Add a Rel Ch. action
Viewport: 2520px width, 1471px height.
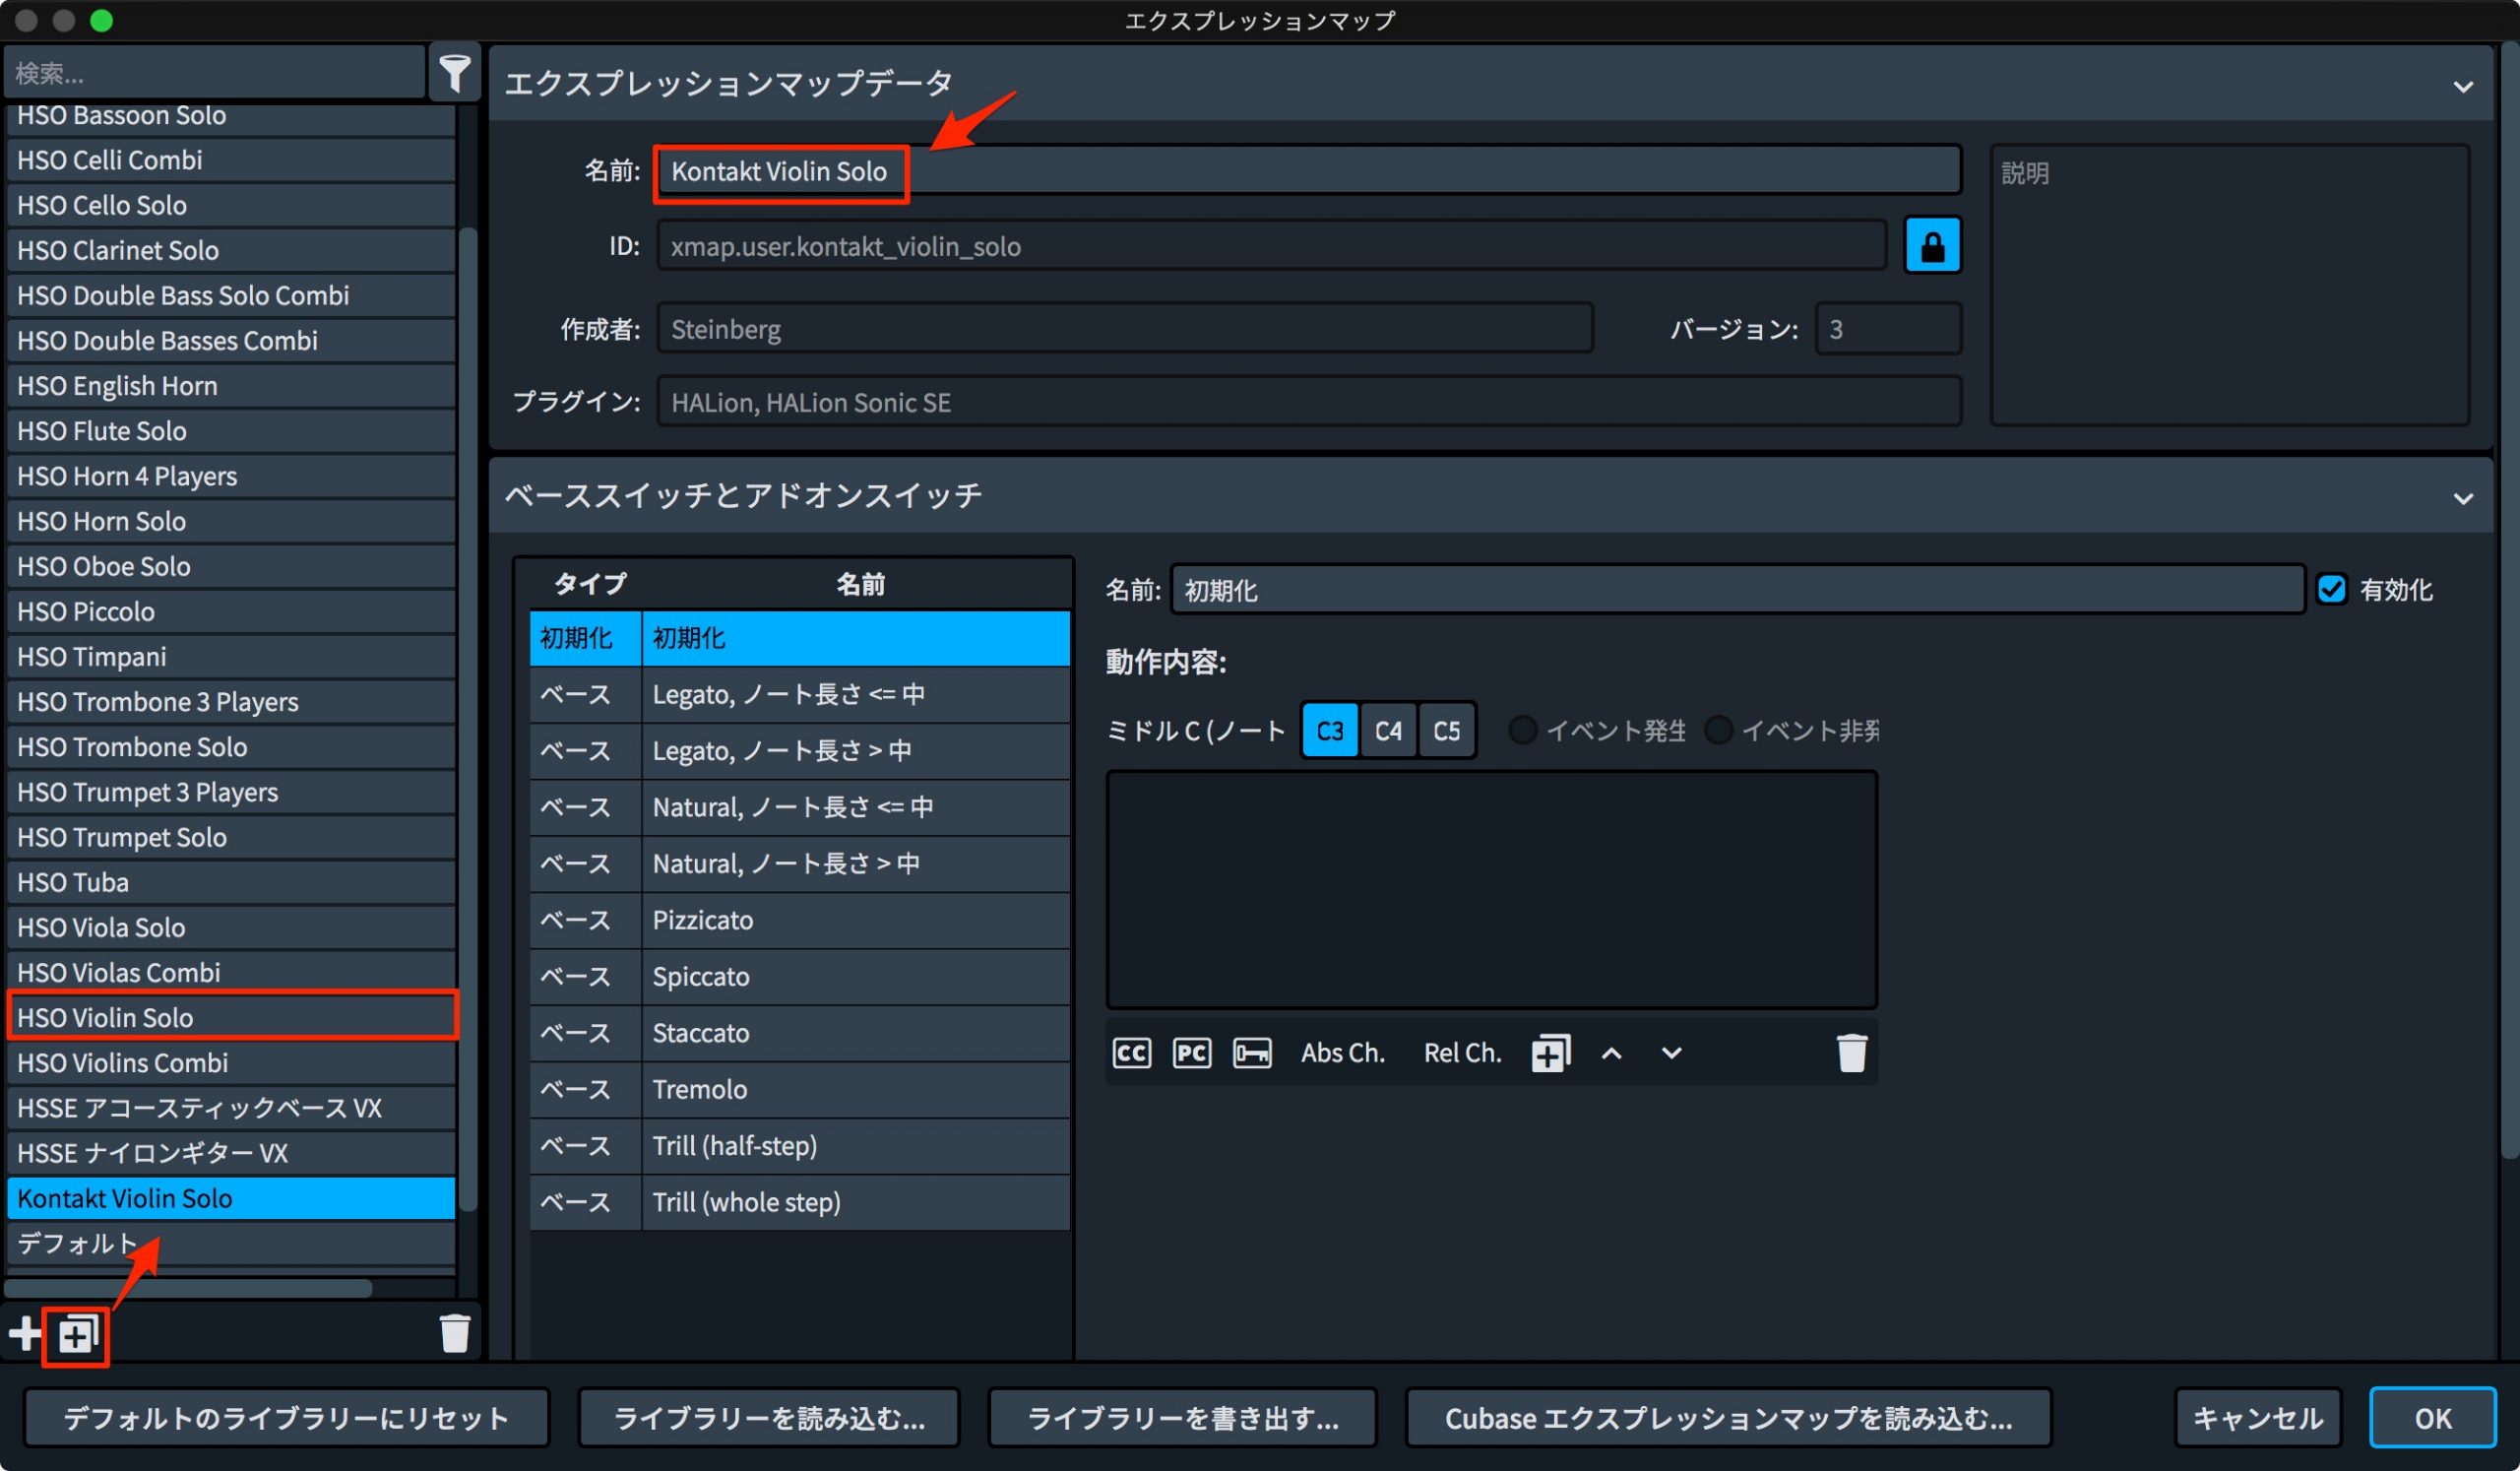(1462, 1053)
